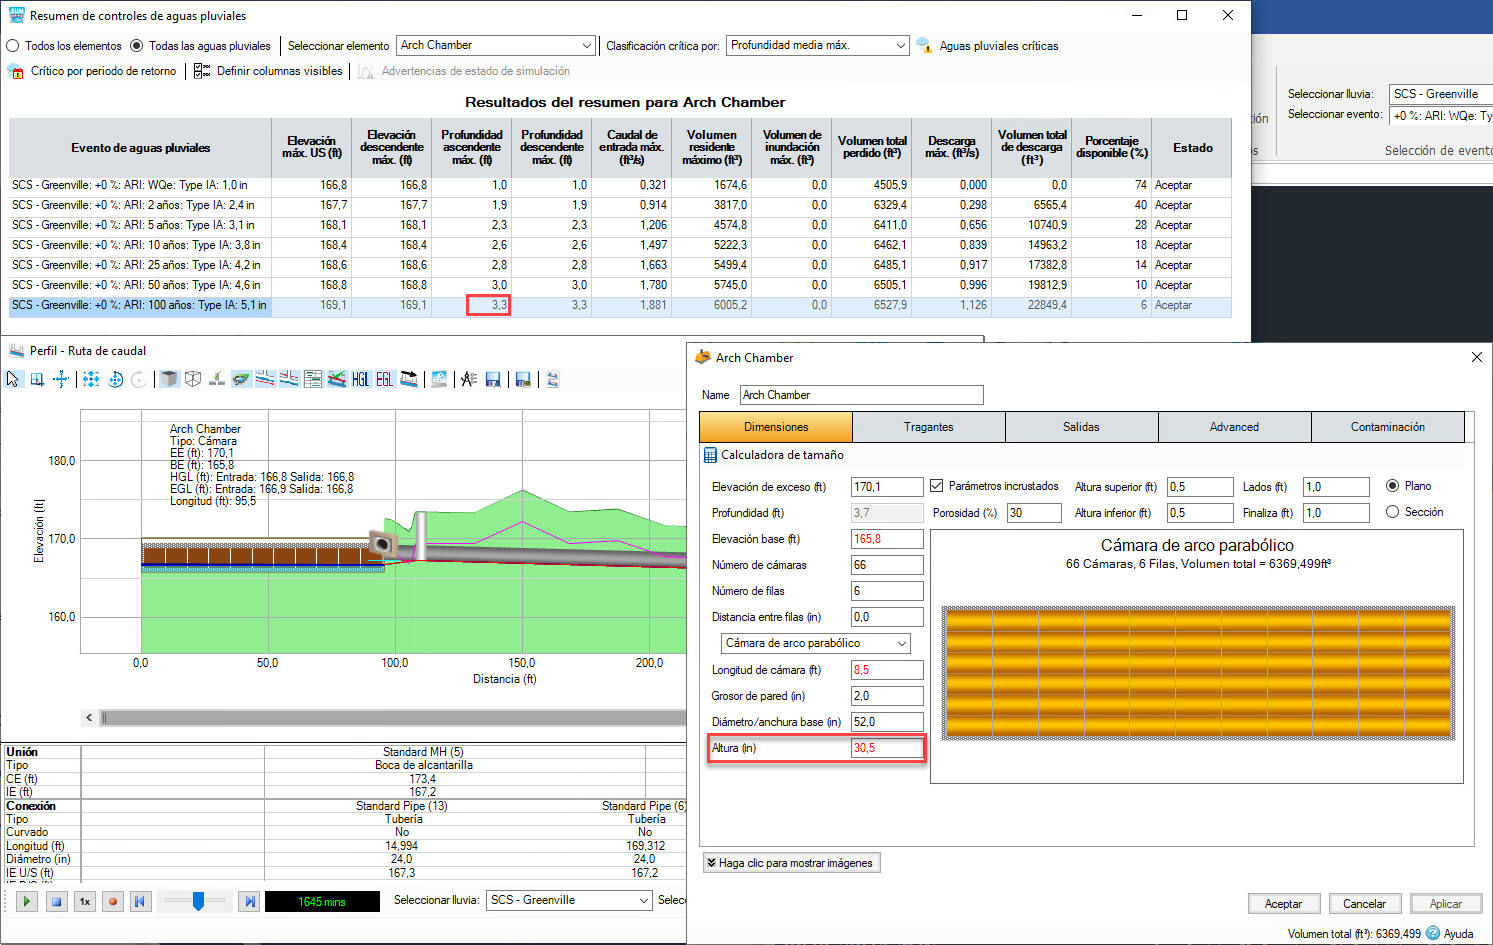
Task: Click the solid 3D cube view icon
Action: [169, 379]
